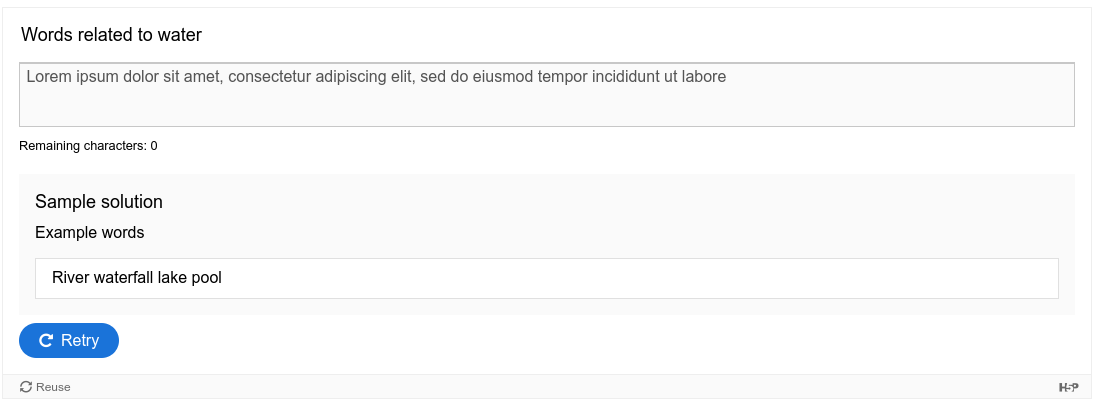Screen dimensions: 1101x403
Task: Click the empty space below the text in the textarea
Action: pyautogui.click(x=546, y=107)
